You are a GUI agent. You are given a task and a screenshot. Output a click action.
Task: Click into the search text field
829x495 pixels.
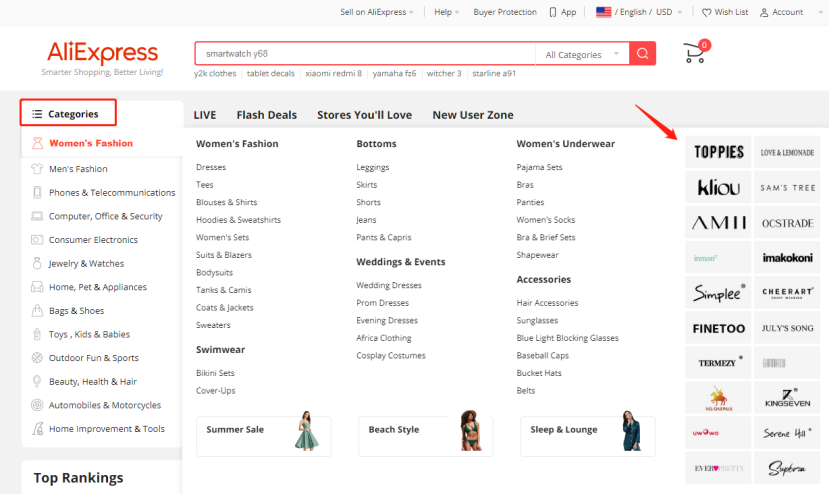[365, 54]
